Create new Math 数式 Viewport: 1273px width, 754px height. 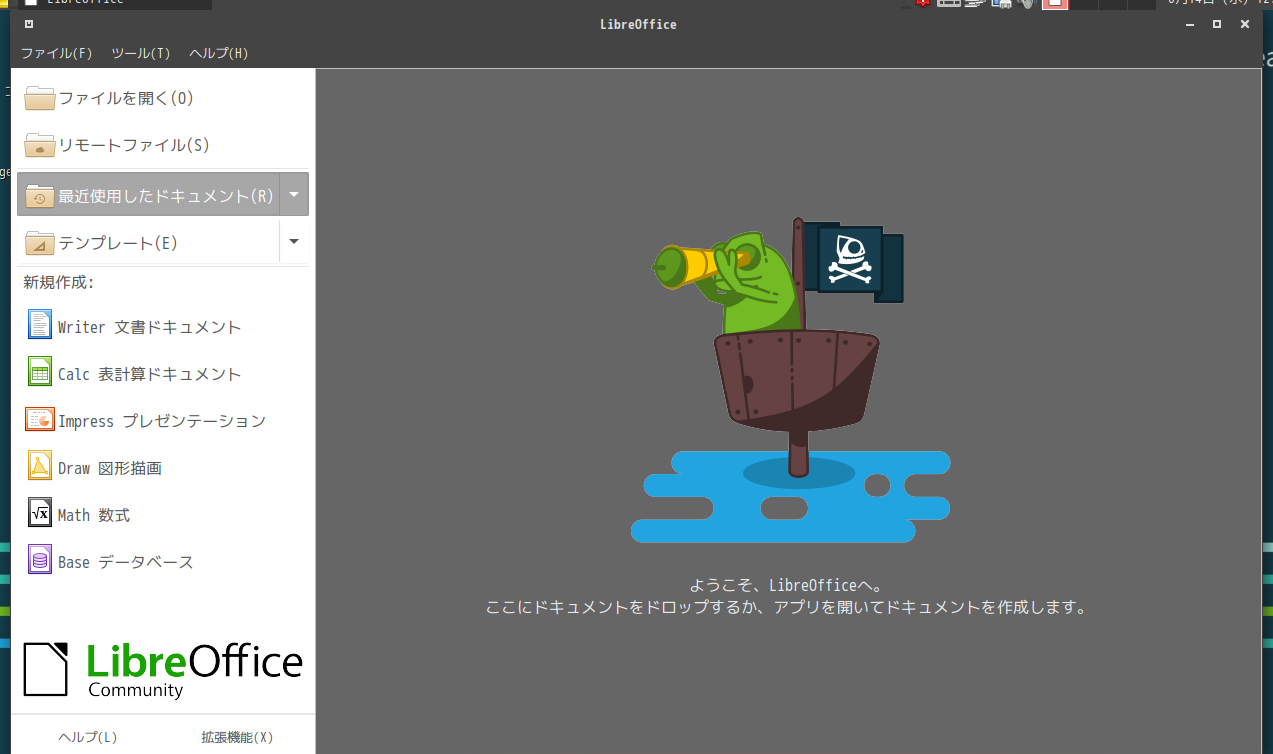point(163,514)
